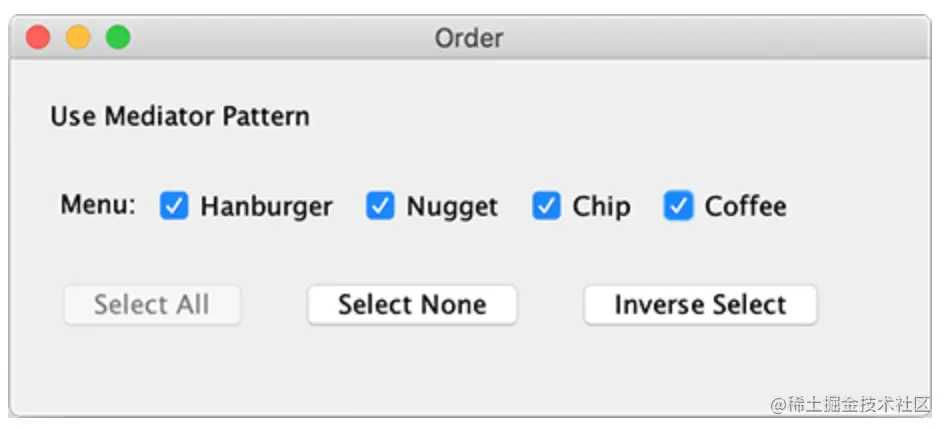946x430 pixels.
Task: Uncheck the Nugget checkbox
Action: pyautogui.click(x=380, y=207)
